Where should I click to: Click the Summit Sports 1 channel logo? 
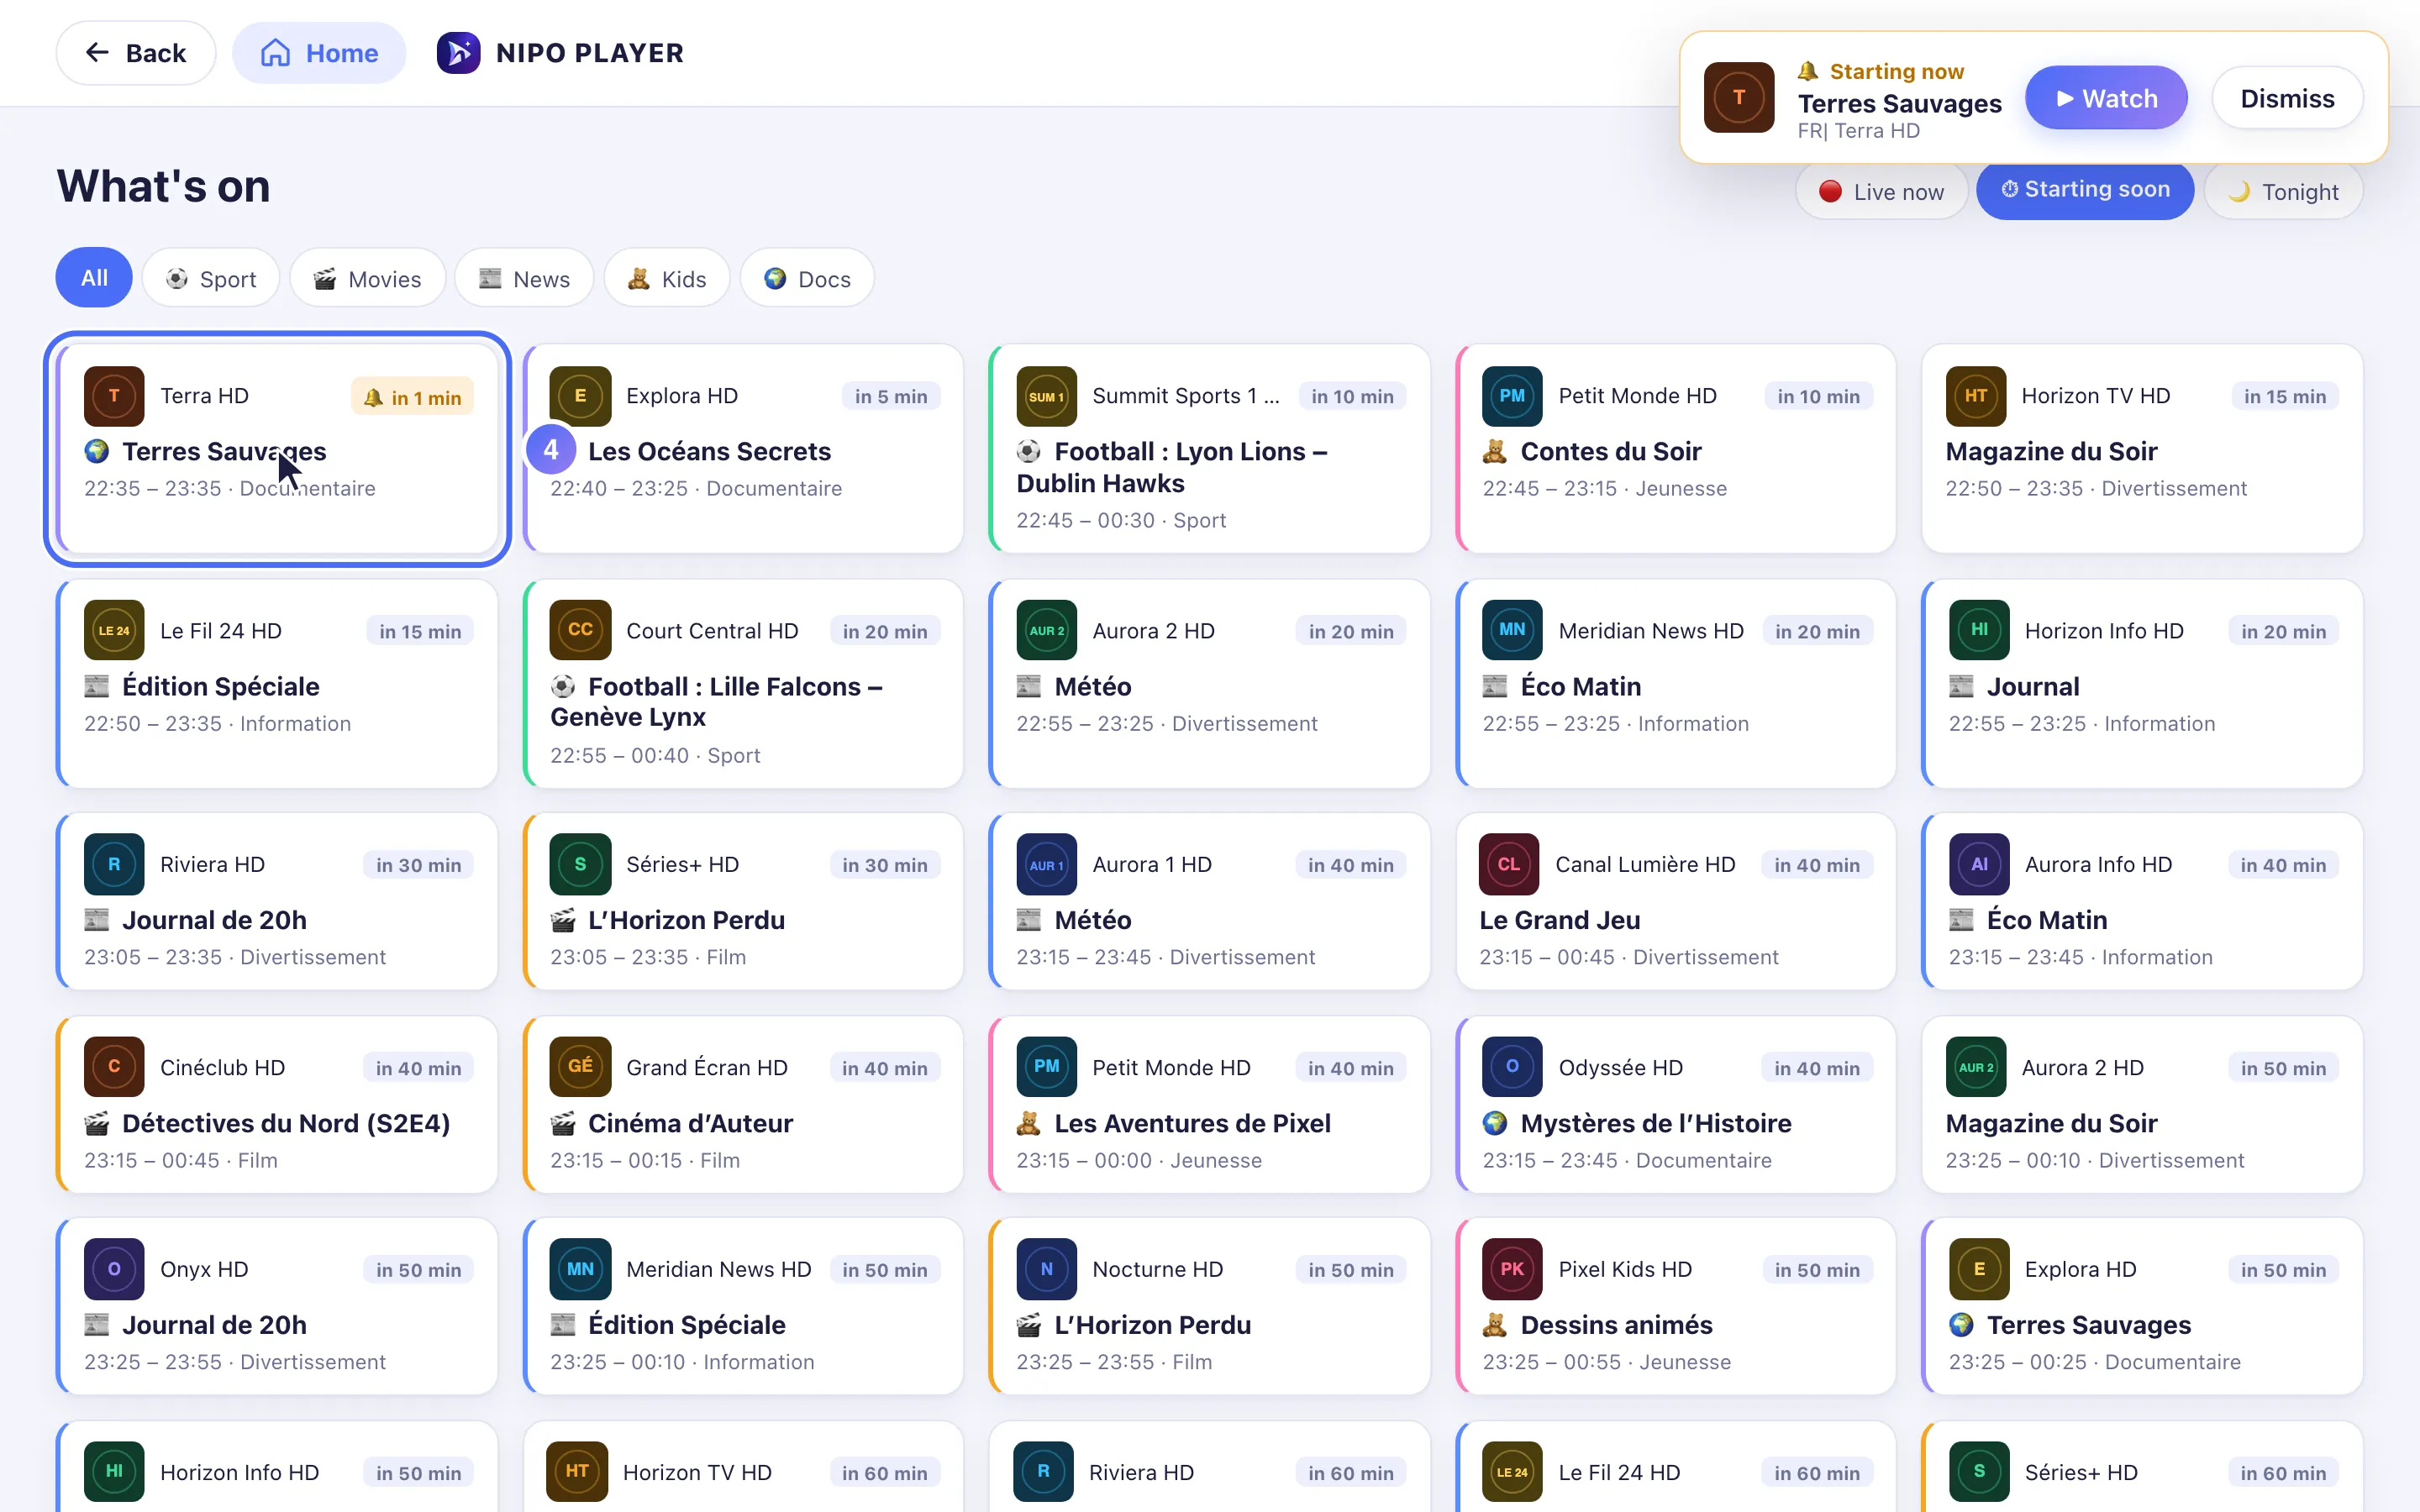point(1046,396)
